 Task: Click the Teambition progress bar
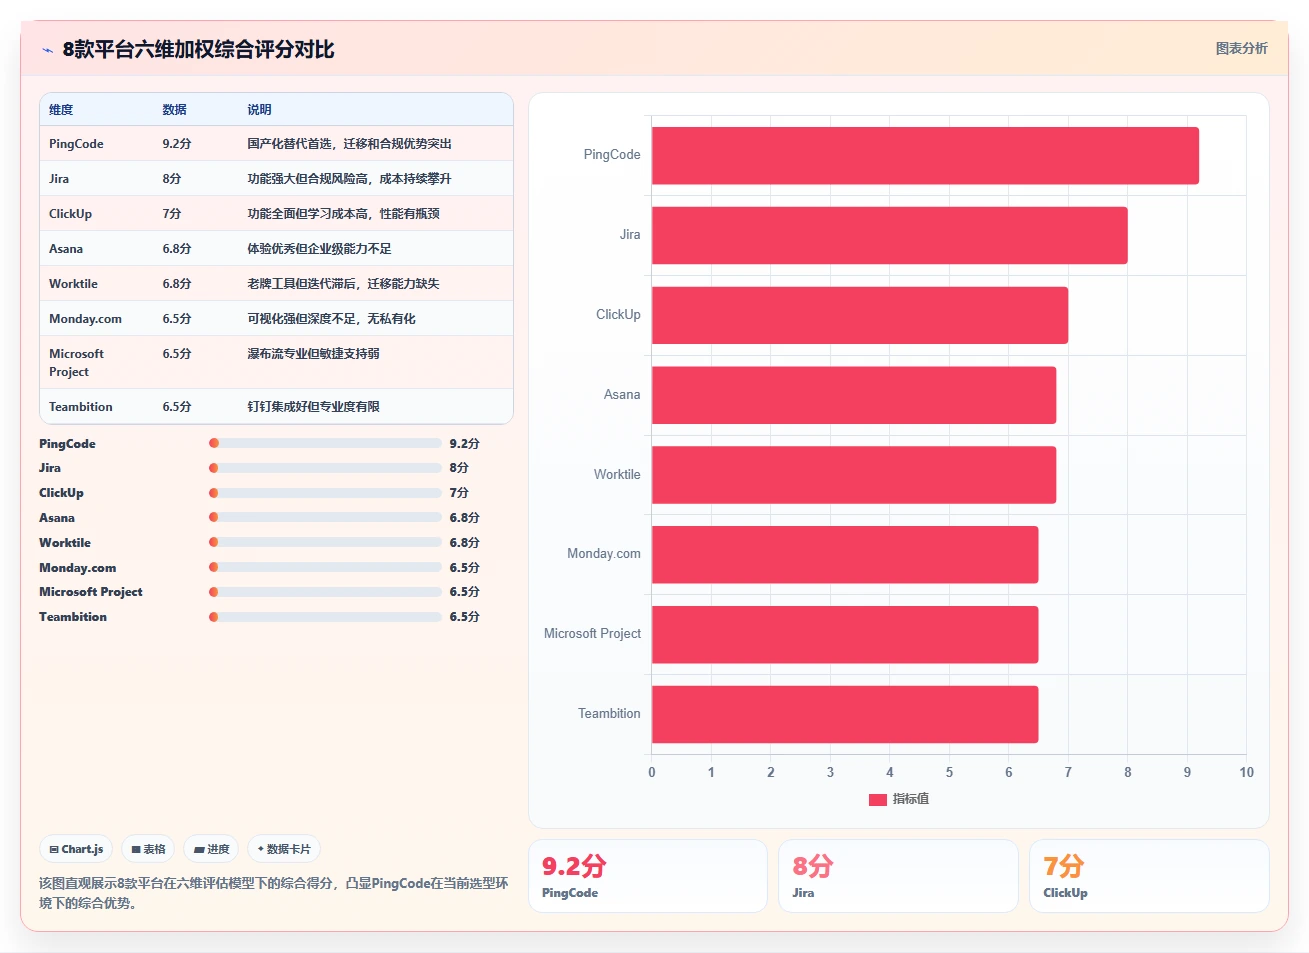(x=325, y=617)
